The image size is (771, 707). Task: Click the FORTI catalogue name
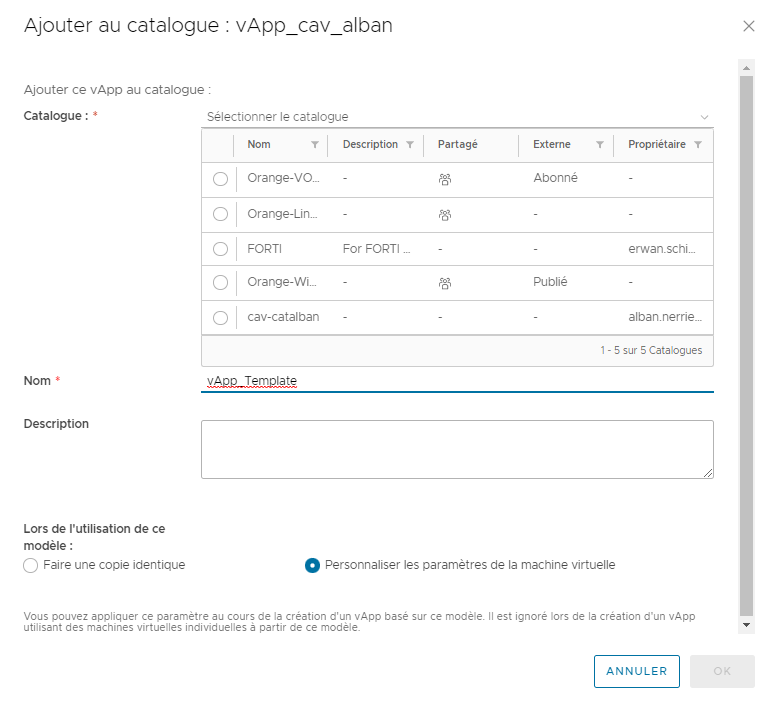265,249
